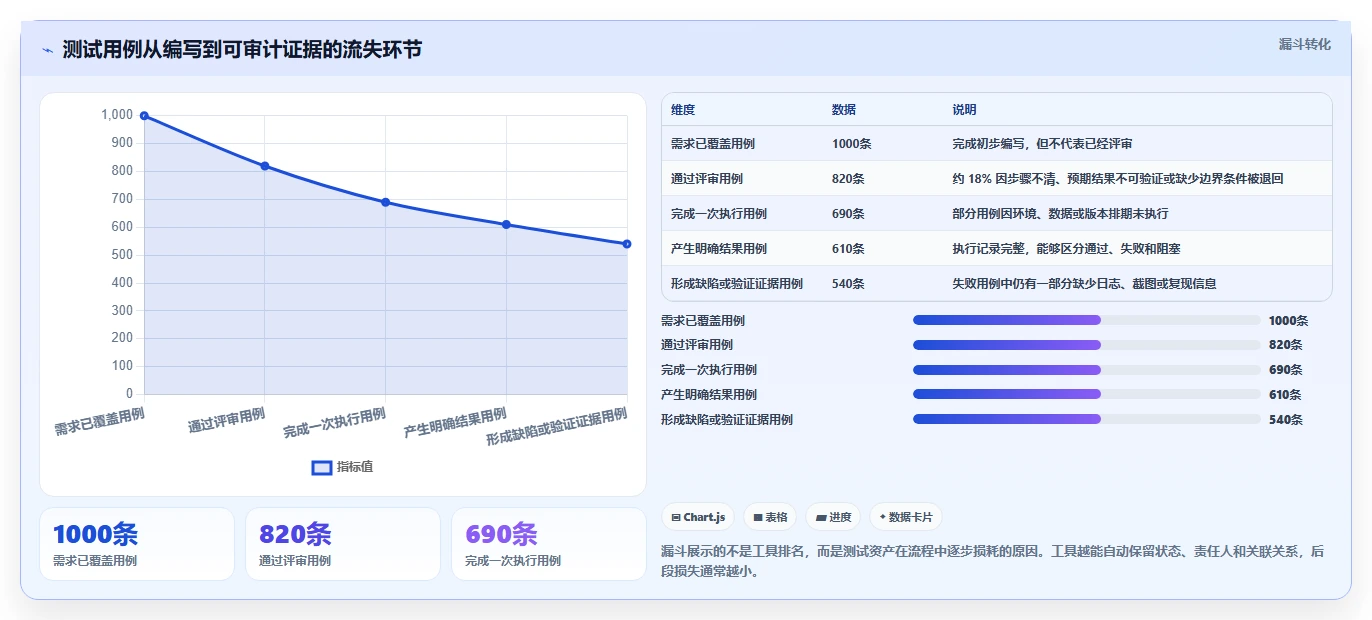Viewport: 1372px width, 620px height.
Task: Click the 完成初步编写，但不代表已经评审 description cell
Action: tap(1043, 144)
